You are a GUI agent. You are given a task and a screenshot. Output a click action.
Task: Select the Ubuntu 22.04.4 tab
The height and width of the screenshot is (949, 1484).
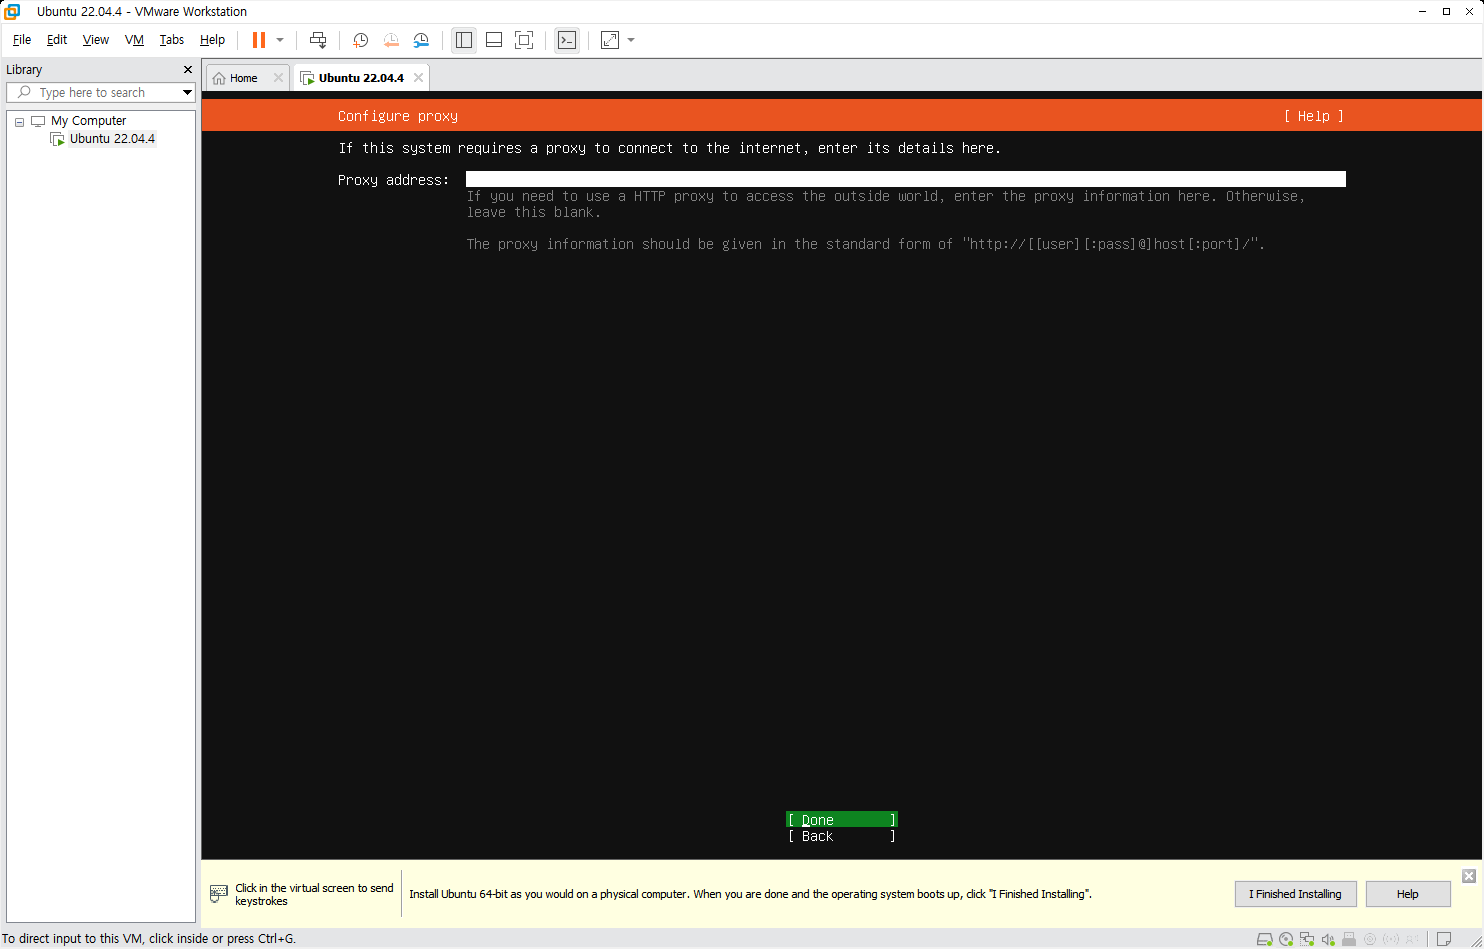click(361, 78)
